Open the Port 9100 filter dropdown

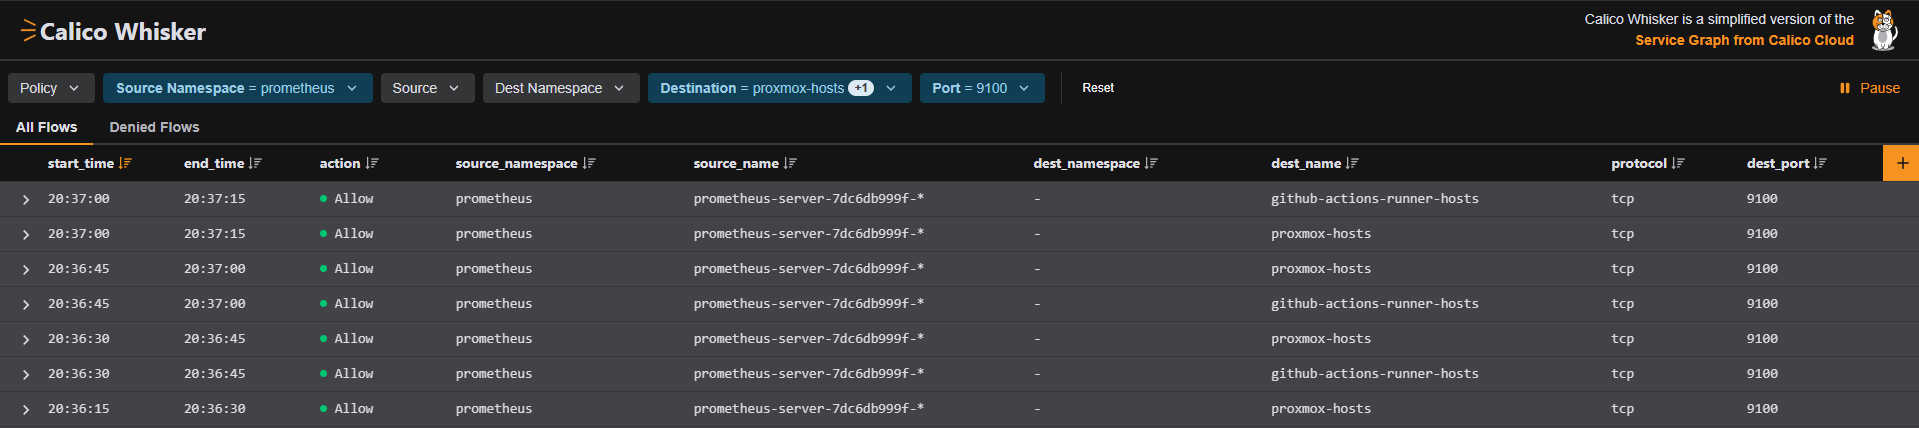(x=981, y=88)
